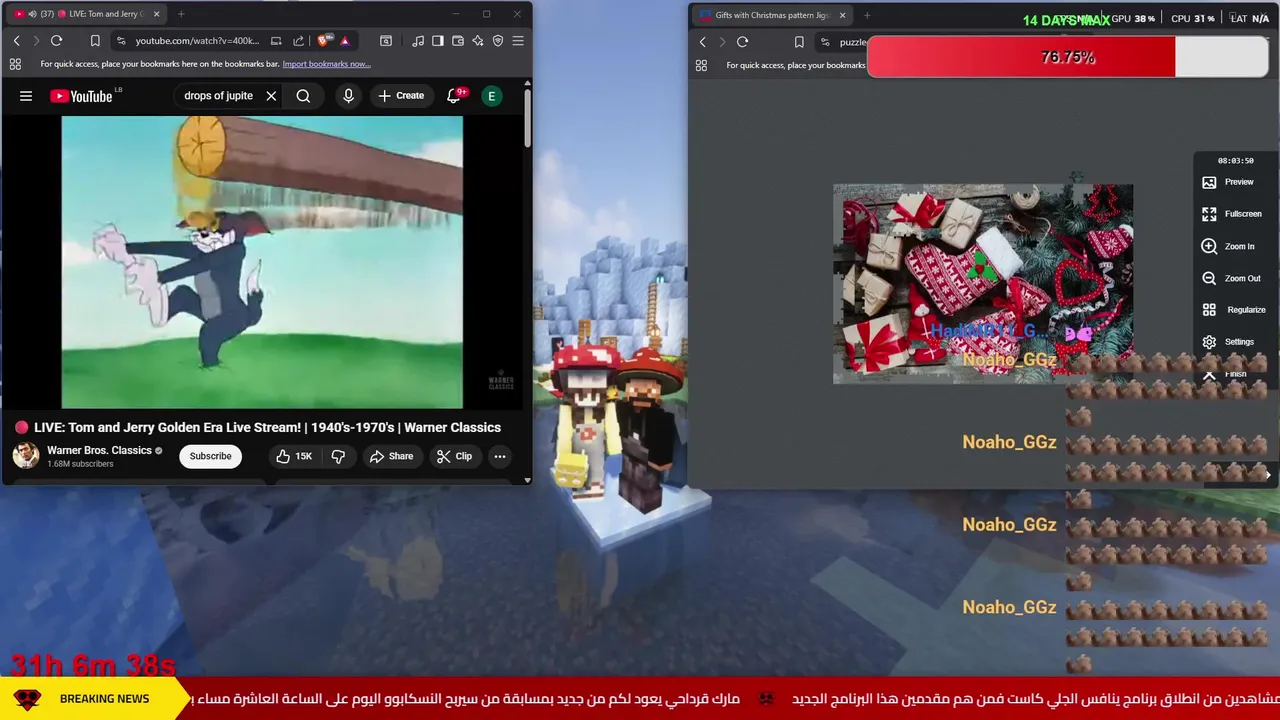
Task: Open Leo AI sparkle icon
Action: click(x=478, y=41)
